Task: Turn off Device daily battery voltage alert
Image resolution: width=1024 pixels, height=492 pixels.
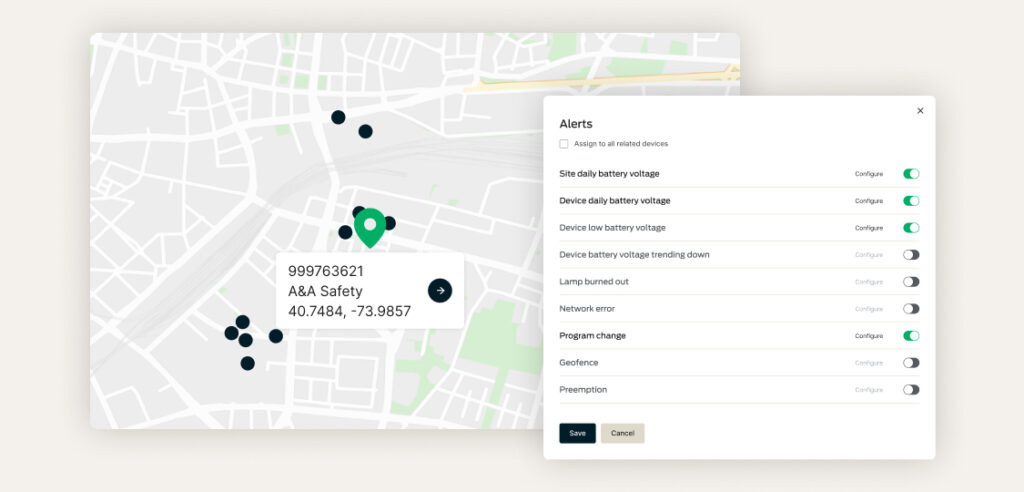Action: coord(911,201)
